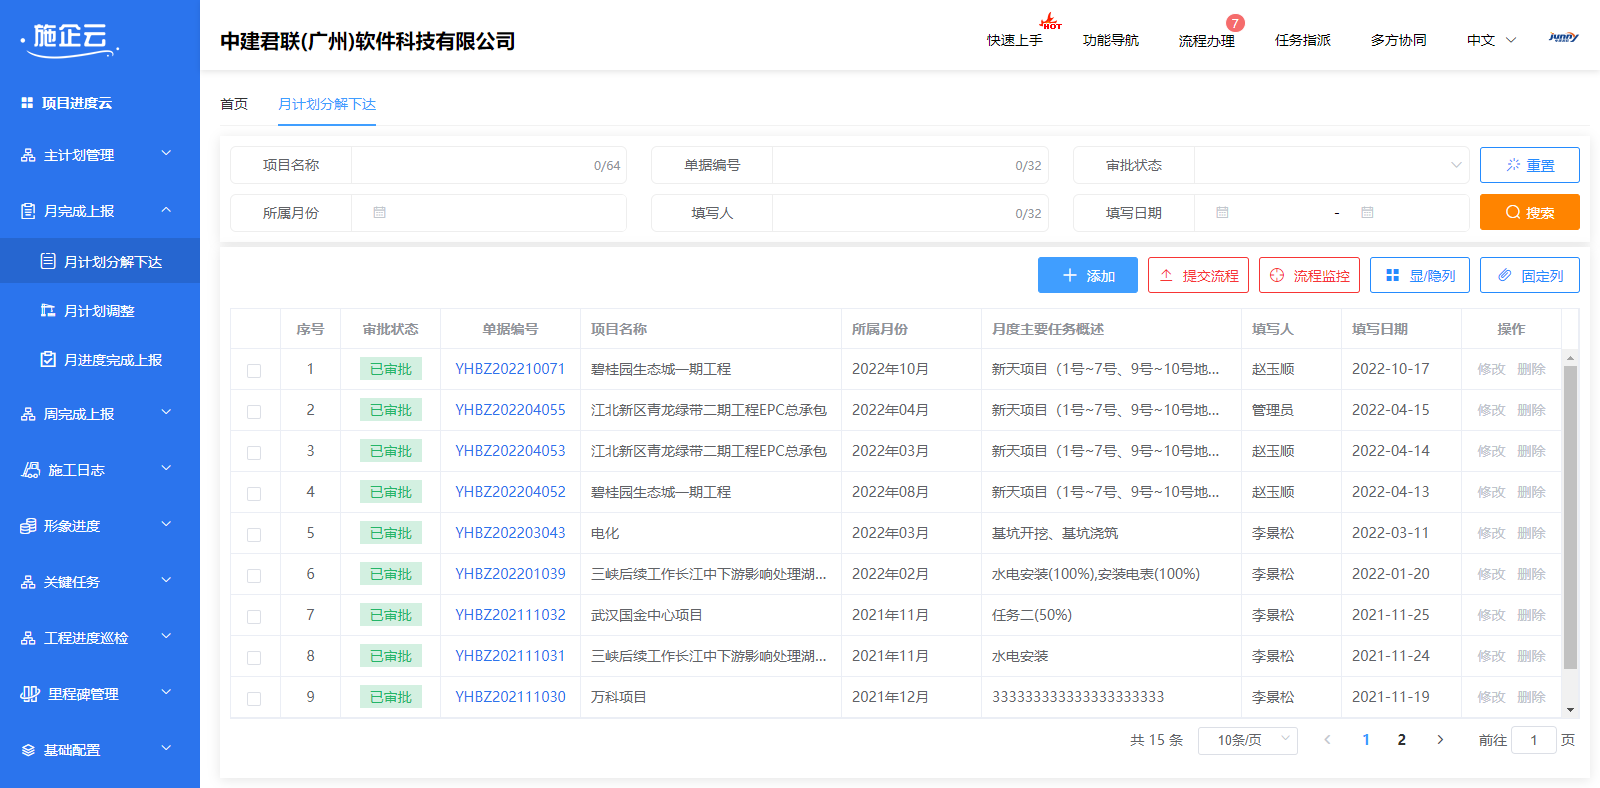Open 快速上手 in top navigation

tap(1015, 40)
